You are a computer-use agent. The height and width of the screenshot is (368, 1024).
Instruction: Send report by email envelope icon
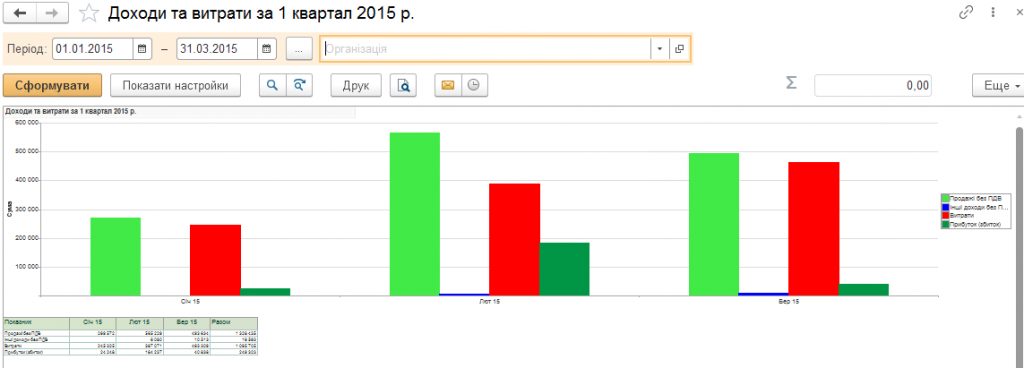(448, 85)
